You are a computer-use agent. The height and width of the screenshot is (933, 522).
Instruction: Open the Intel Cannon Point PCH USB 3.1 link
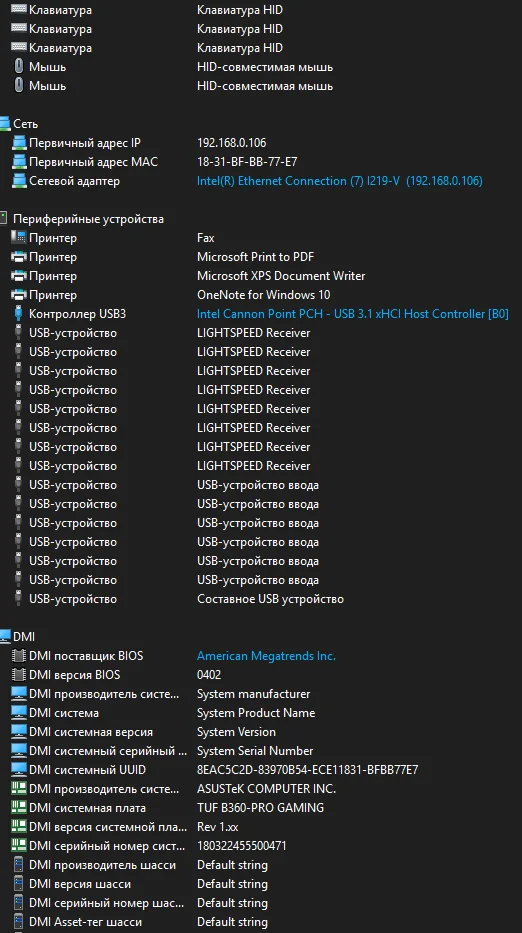pos(353,314)
